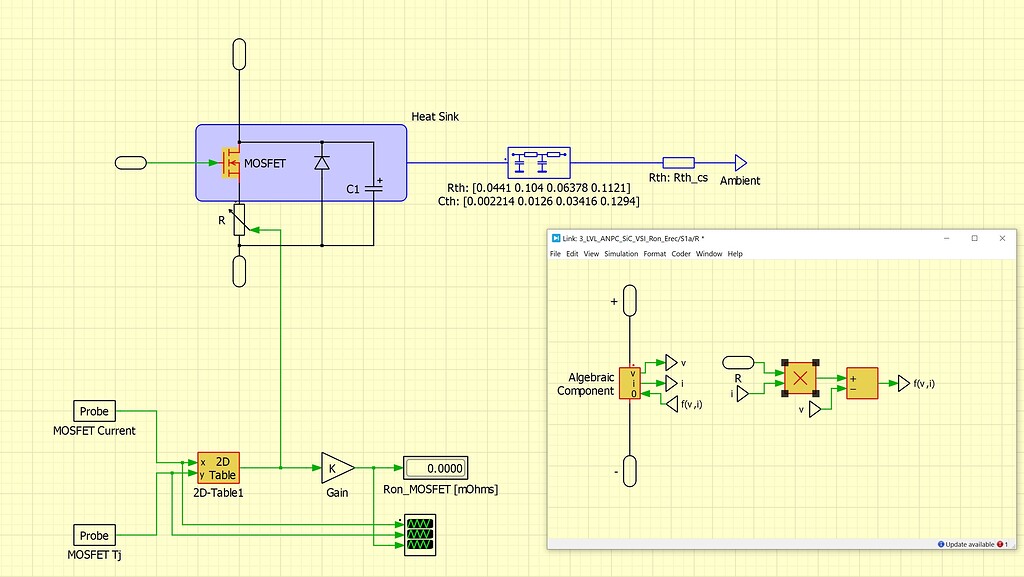The image size is (1024, 577).
Task: Click the Algebraic Component block
Action: (x=631, y=383)
